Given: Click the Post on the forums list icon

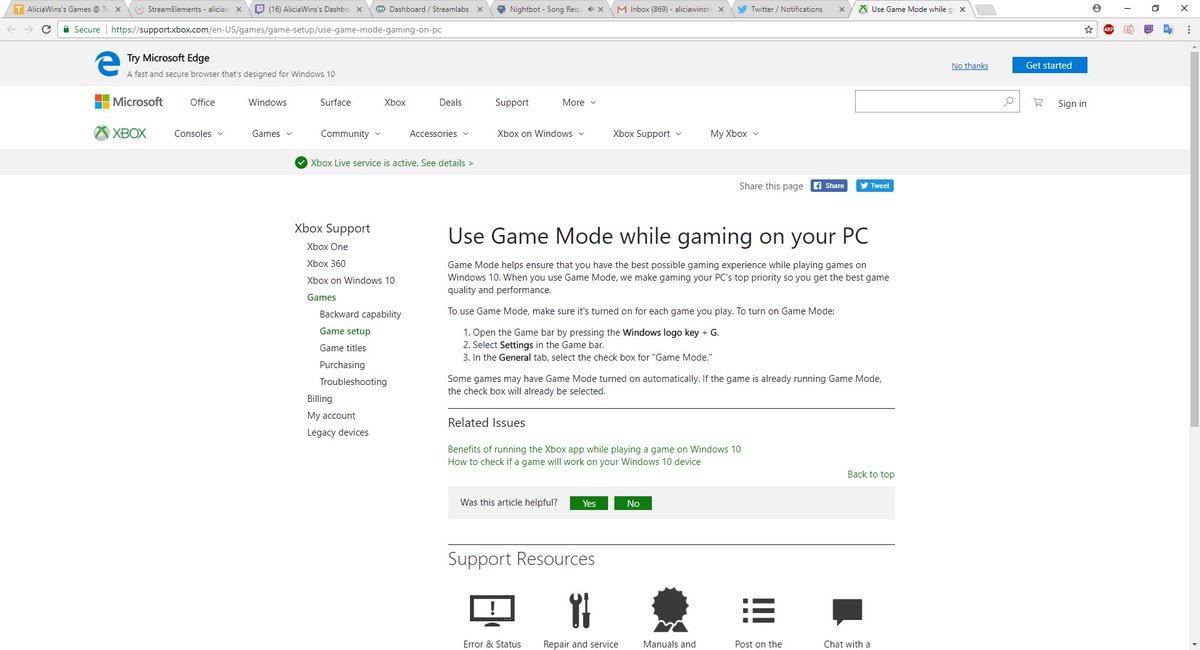Looking at the screenshot, I should point(758,610).
